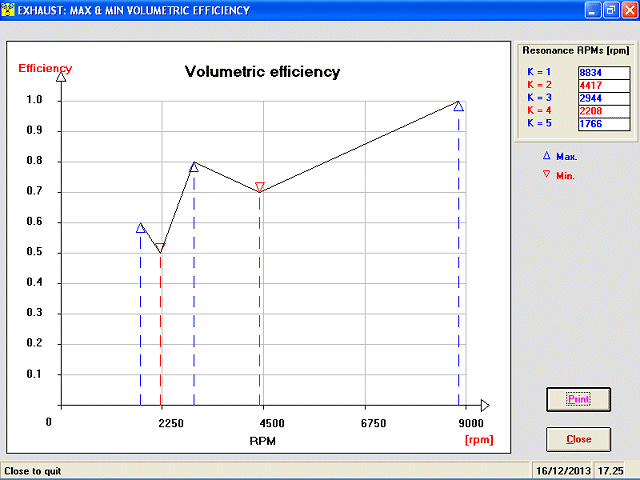Click the window title bar text
Image resolution: width=640 pixels, height=480 pixels.
click(x=133, y=10)
